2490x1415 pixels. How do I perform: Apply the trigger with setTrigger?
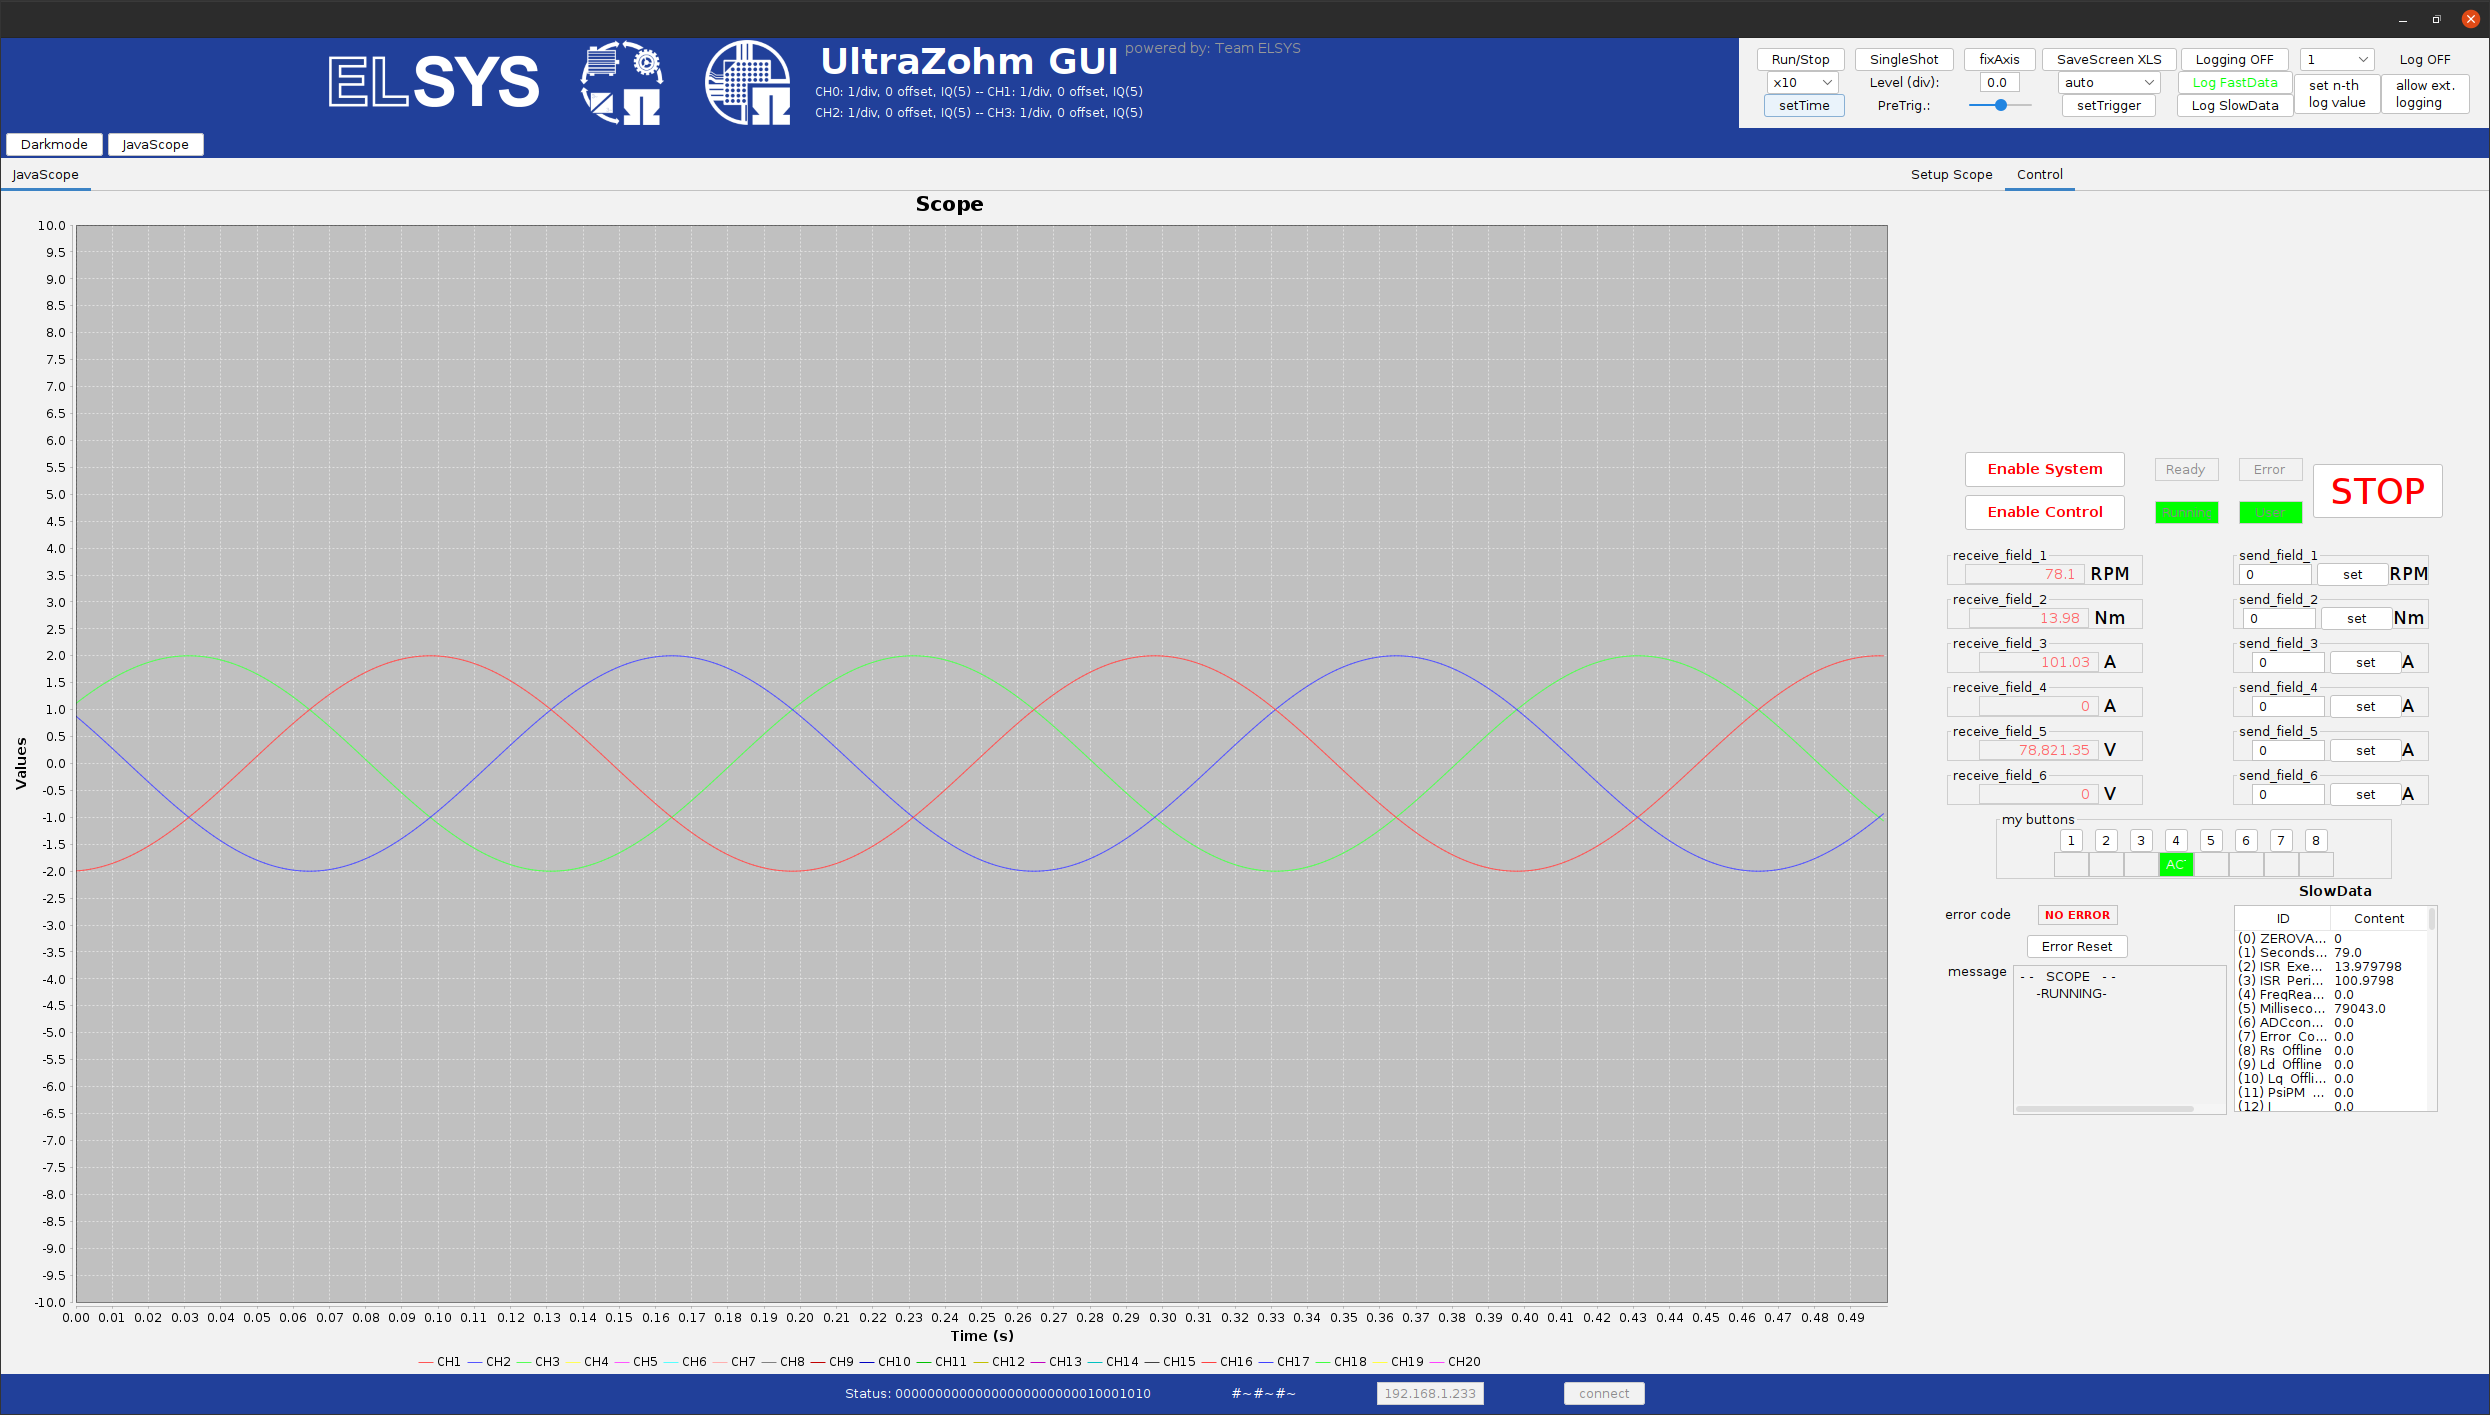2108,105
